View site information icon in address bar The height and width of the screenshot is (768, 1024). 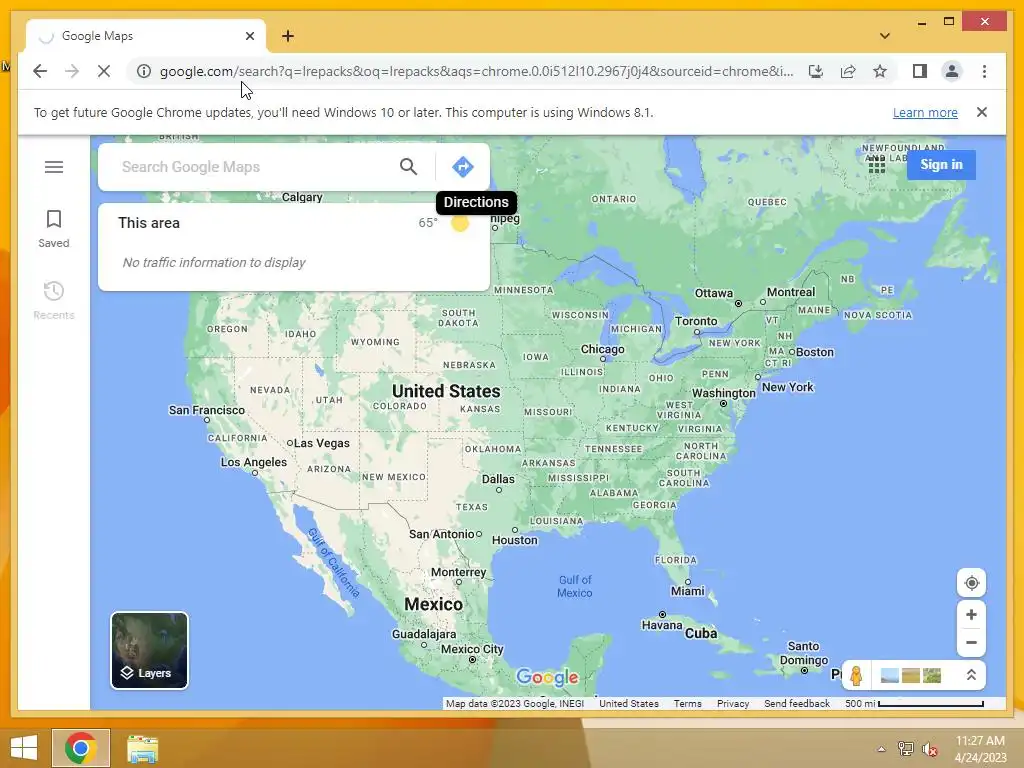pos(144,71)
